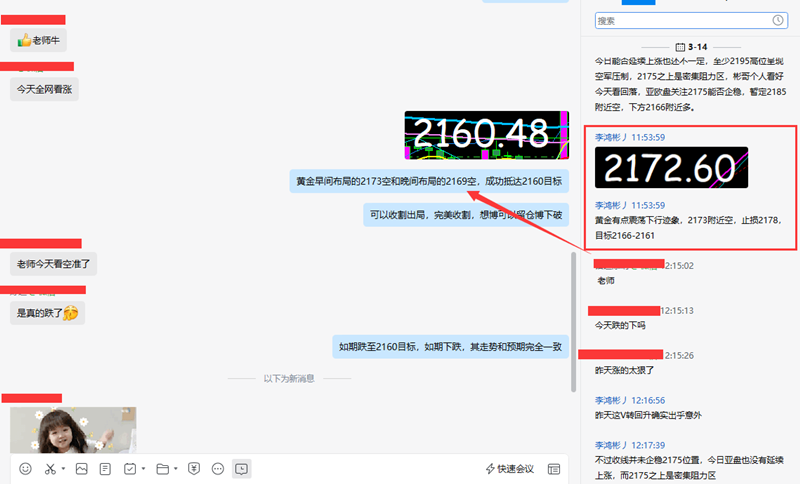
Task: Click the more options ellipsis icon
Action: [218, 468]
